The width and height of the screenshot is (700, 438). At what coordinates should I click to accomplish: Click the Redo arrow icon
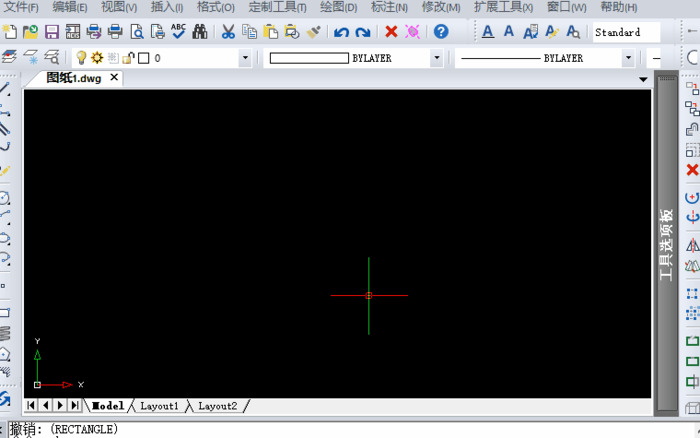click(362, 32)
